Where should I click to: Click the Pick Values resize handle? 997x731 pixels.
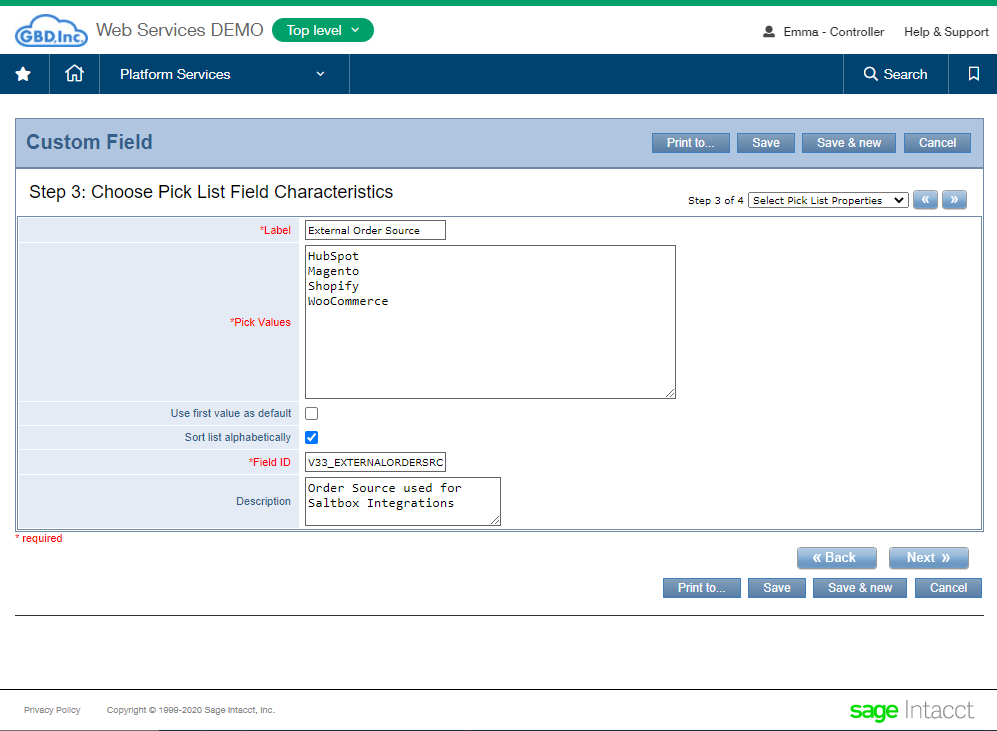(670, 393)
